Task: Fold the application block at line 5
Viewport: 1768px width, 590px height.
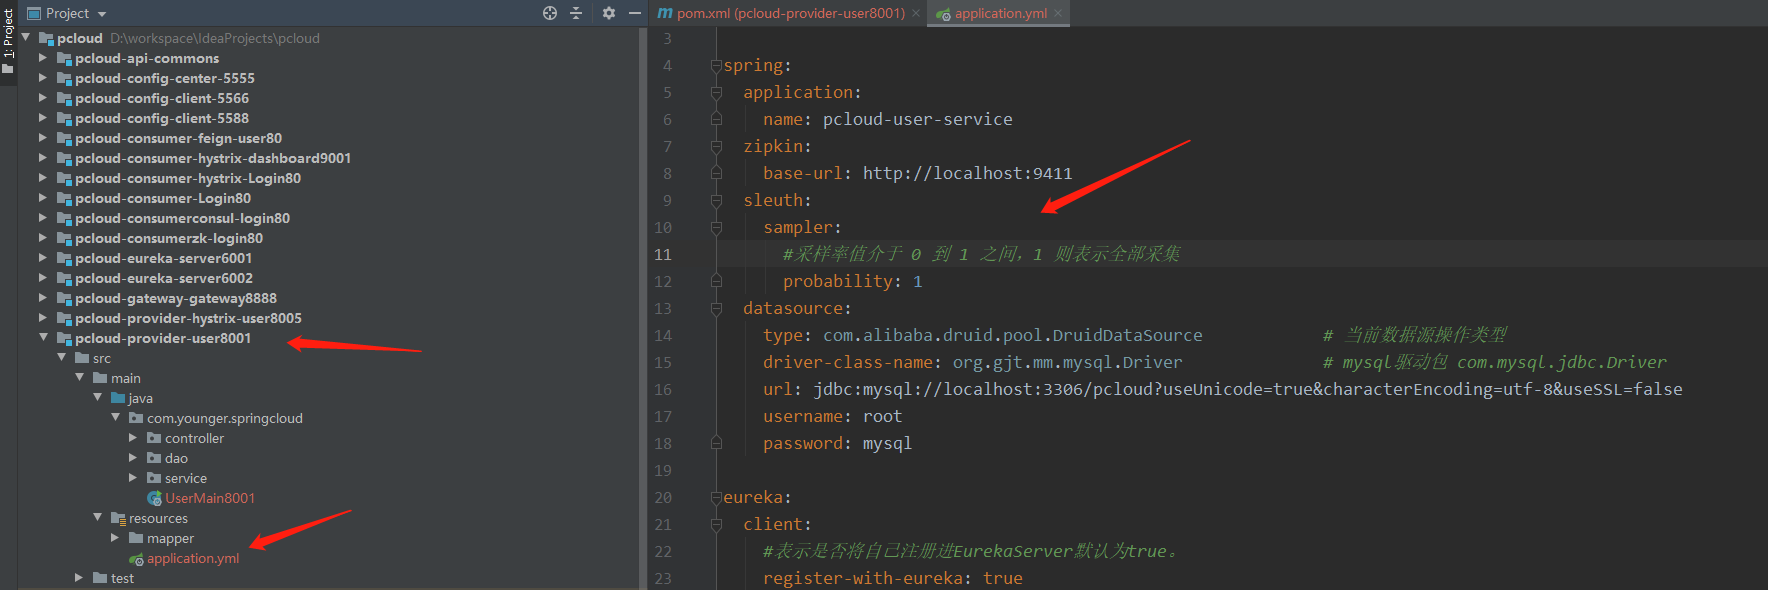Action: 716,92
